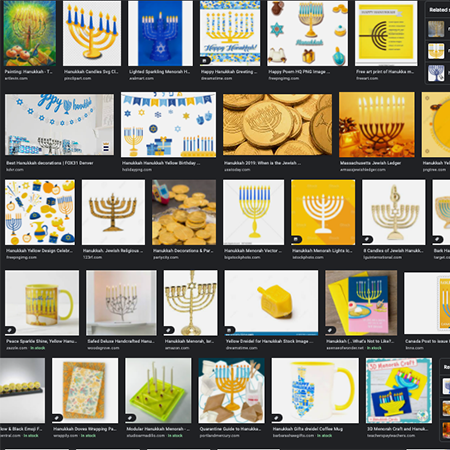This screenshot has width=450, height=450.
Task: Click product tag badge on 8 Candles charm image
Action: pos(368,239)
